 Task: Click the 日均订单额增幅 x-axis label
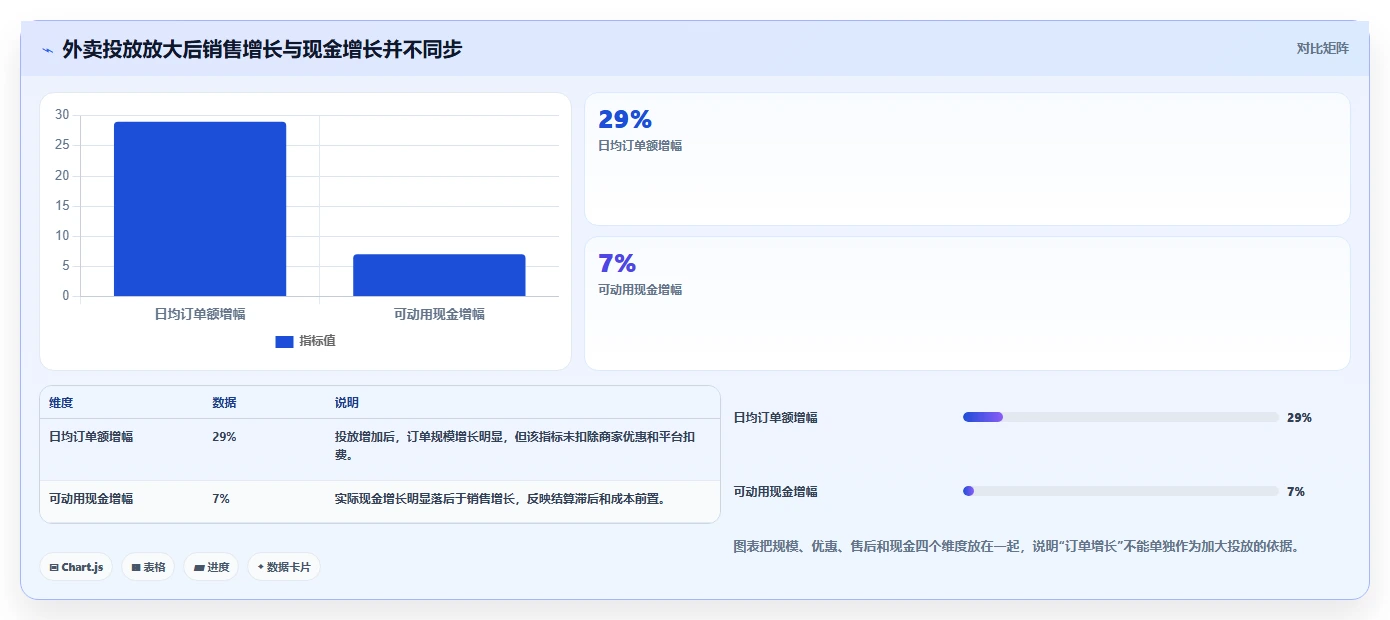click(x=200, y=314)
